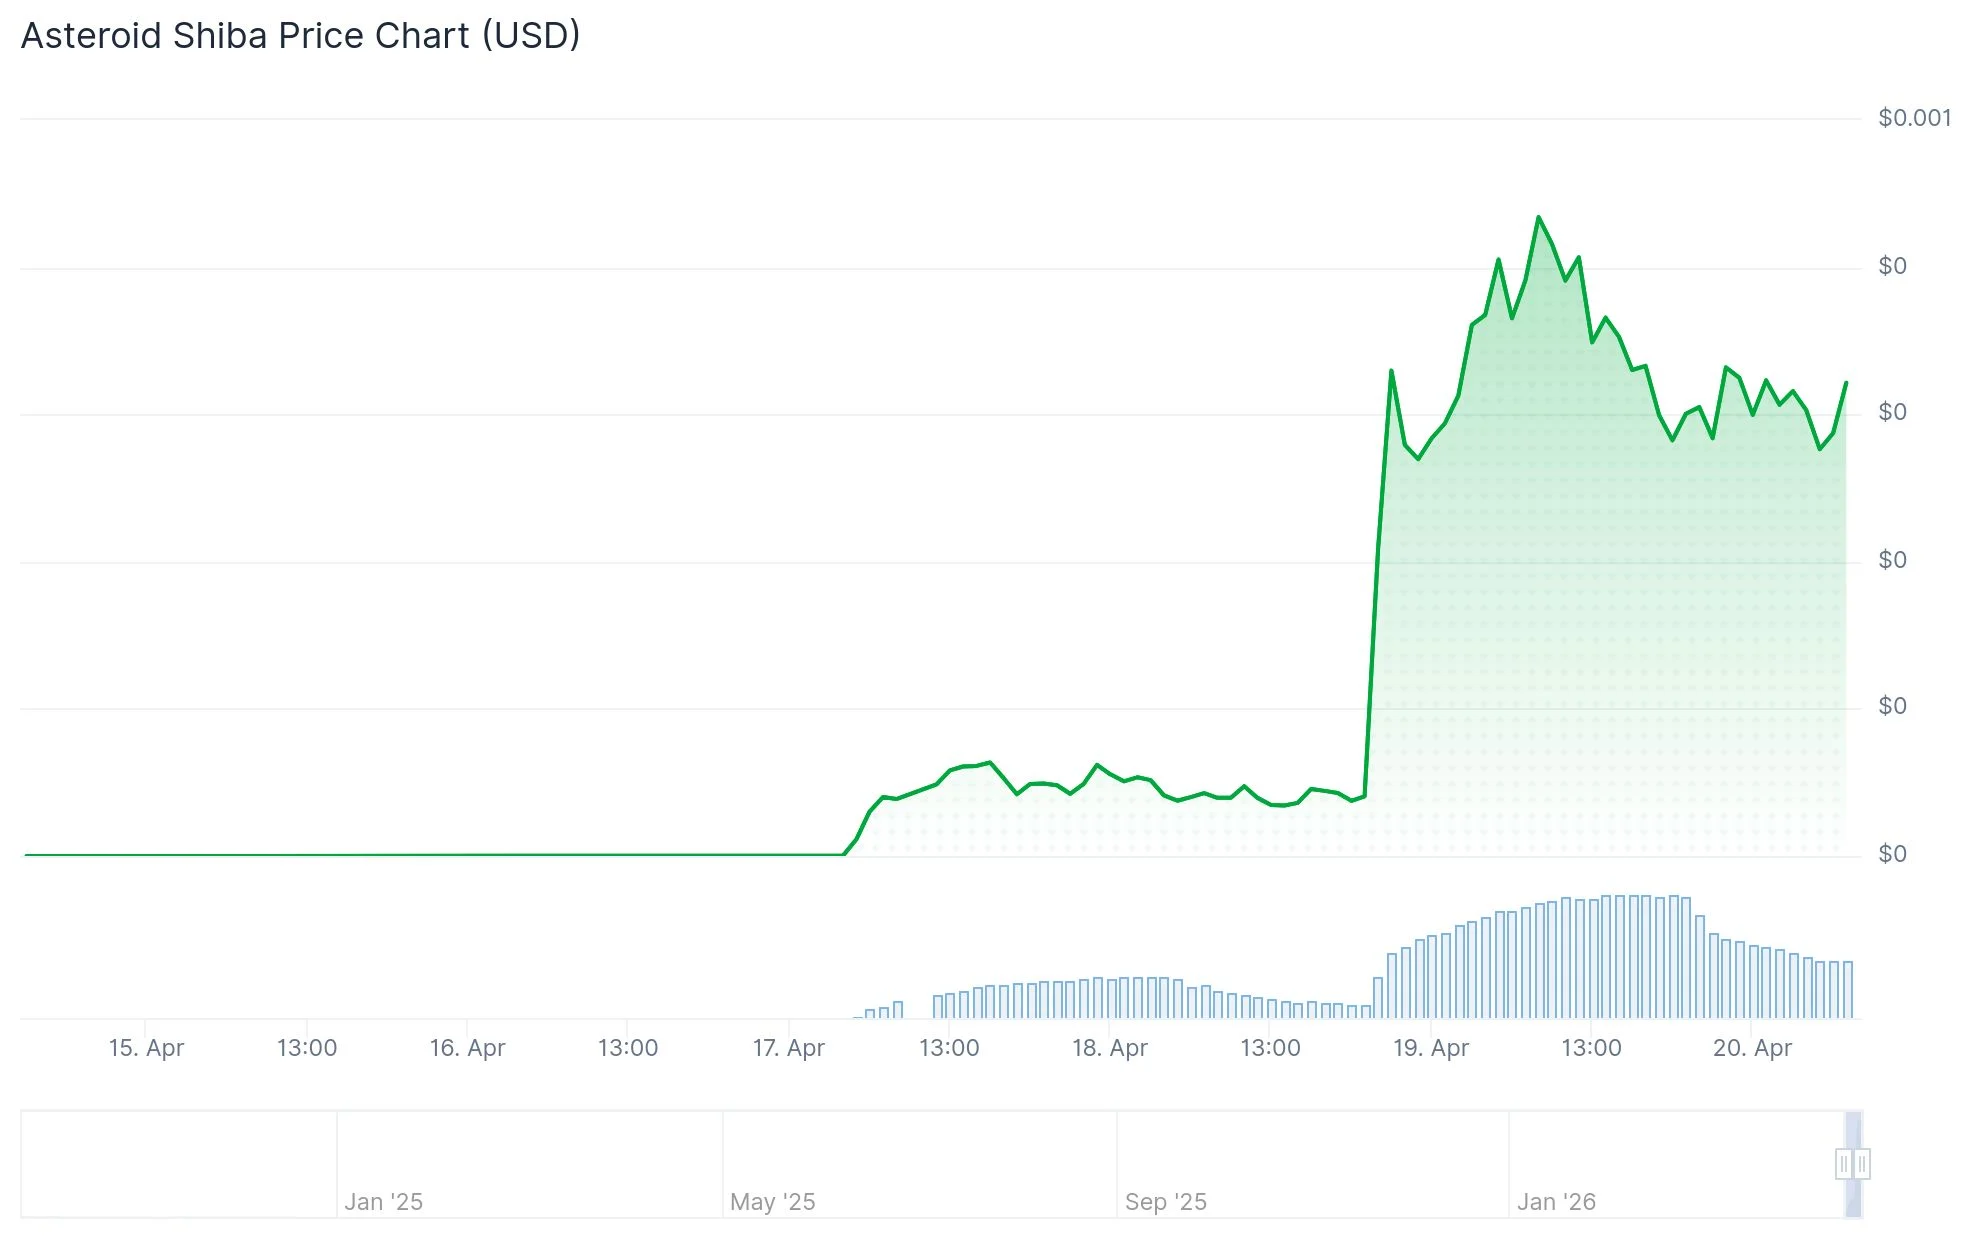Select the Jan '26 label in the navigator

click(1557, 1201)
